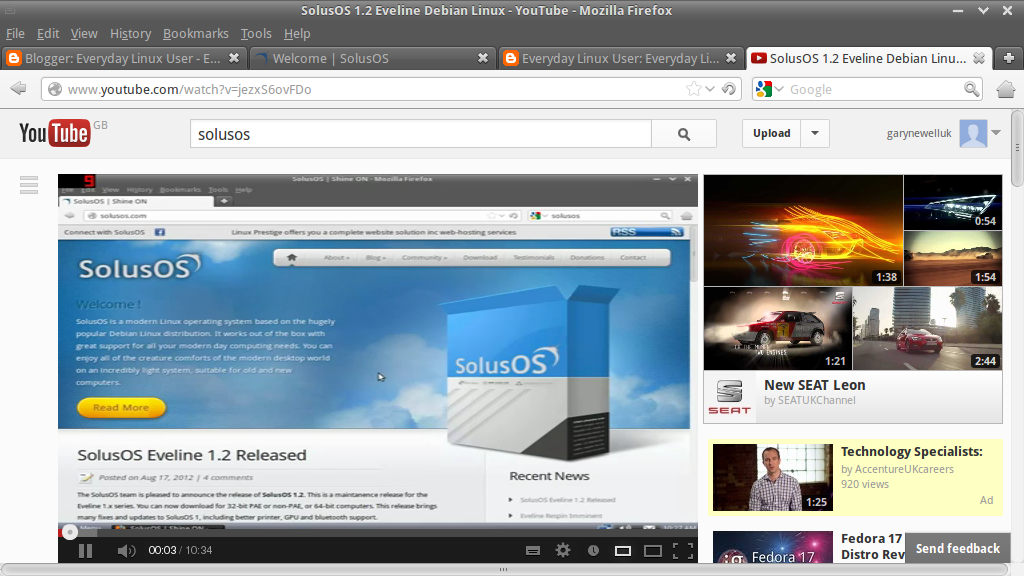Screen dimensions: 1024x576
Task: Click the page vertical scrollbar
Action: click(1017, 148)
